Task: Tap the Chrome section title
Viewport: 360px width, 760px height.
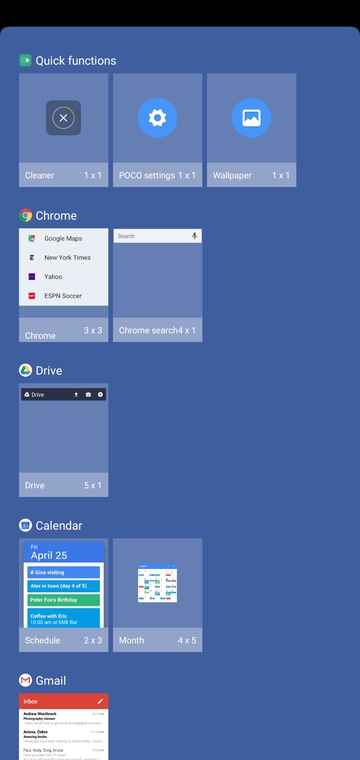Action: pyautogui.click(x=56, y=216)
